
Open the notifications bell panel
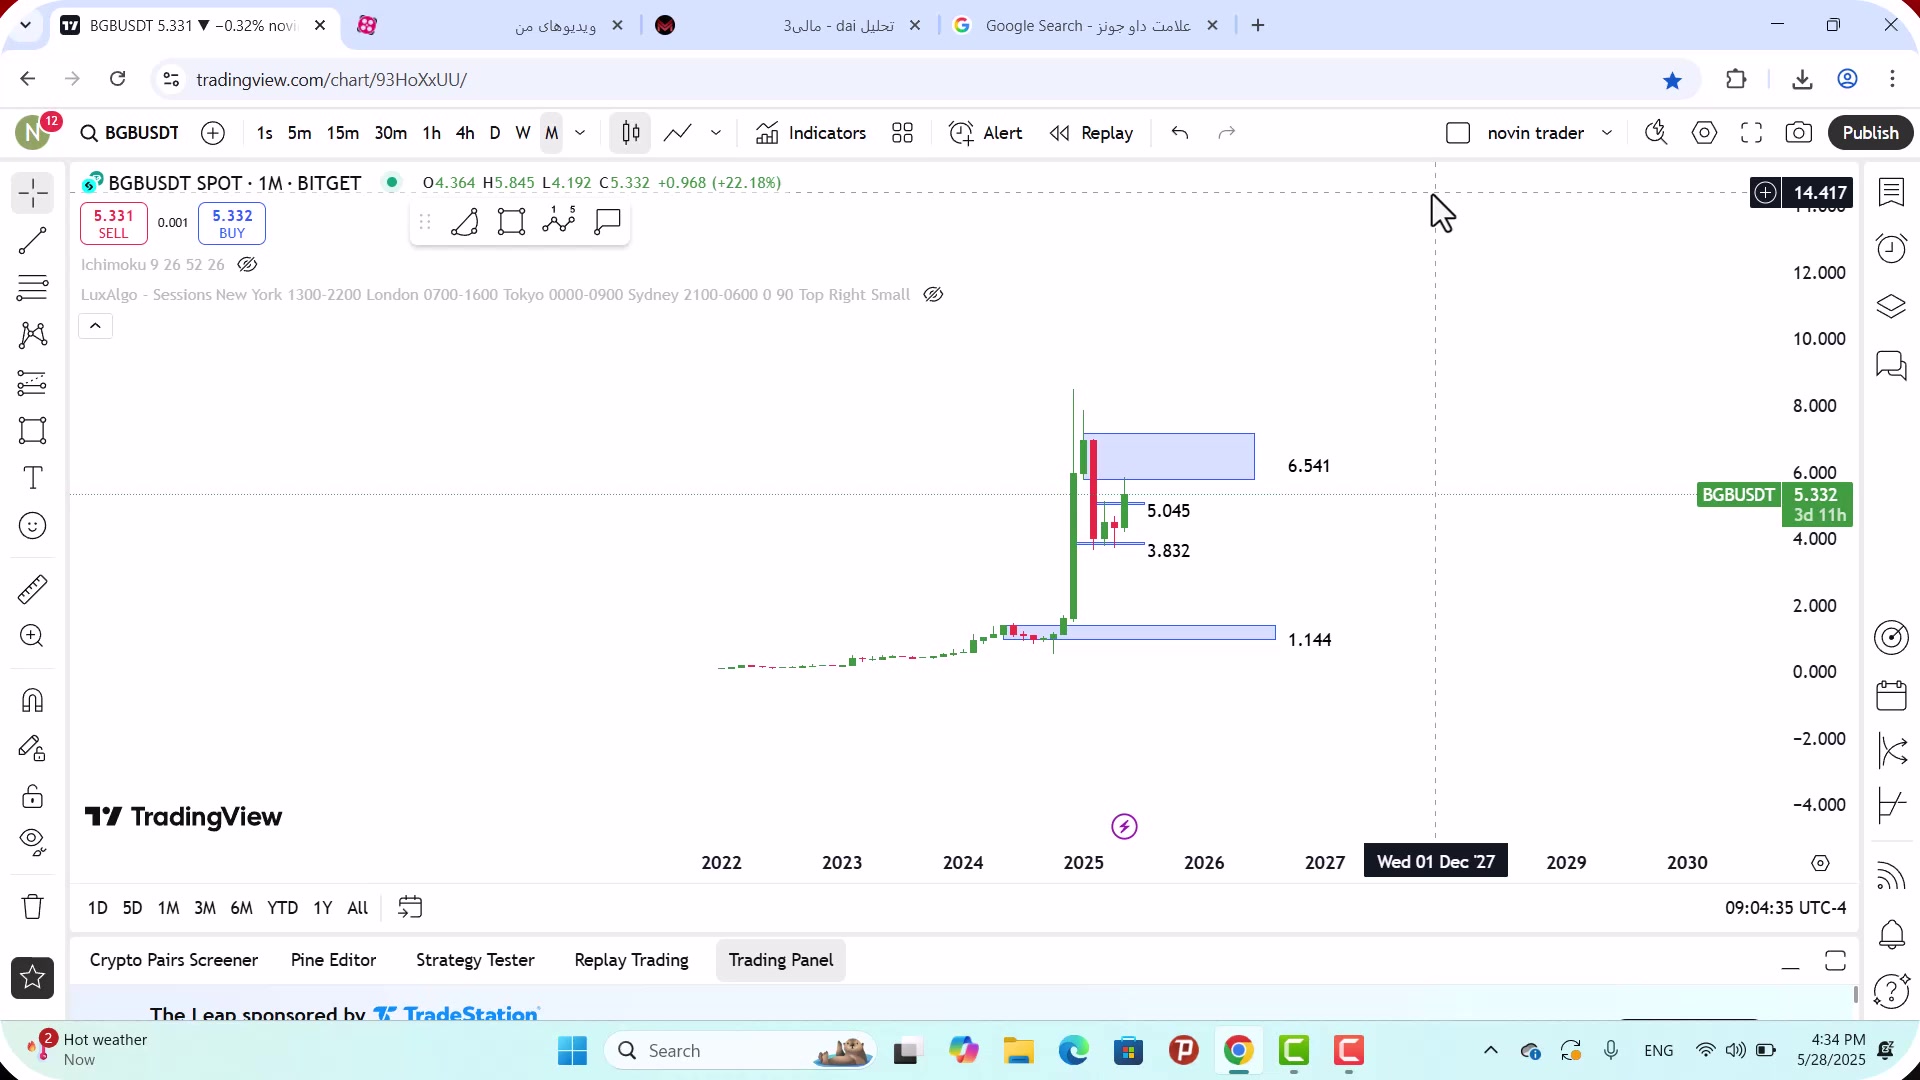point(1891,935)
